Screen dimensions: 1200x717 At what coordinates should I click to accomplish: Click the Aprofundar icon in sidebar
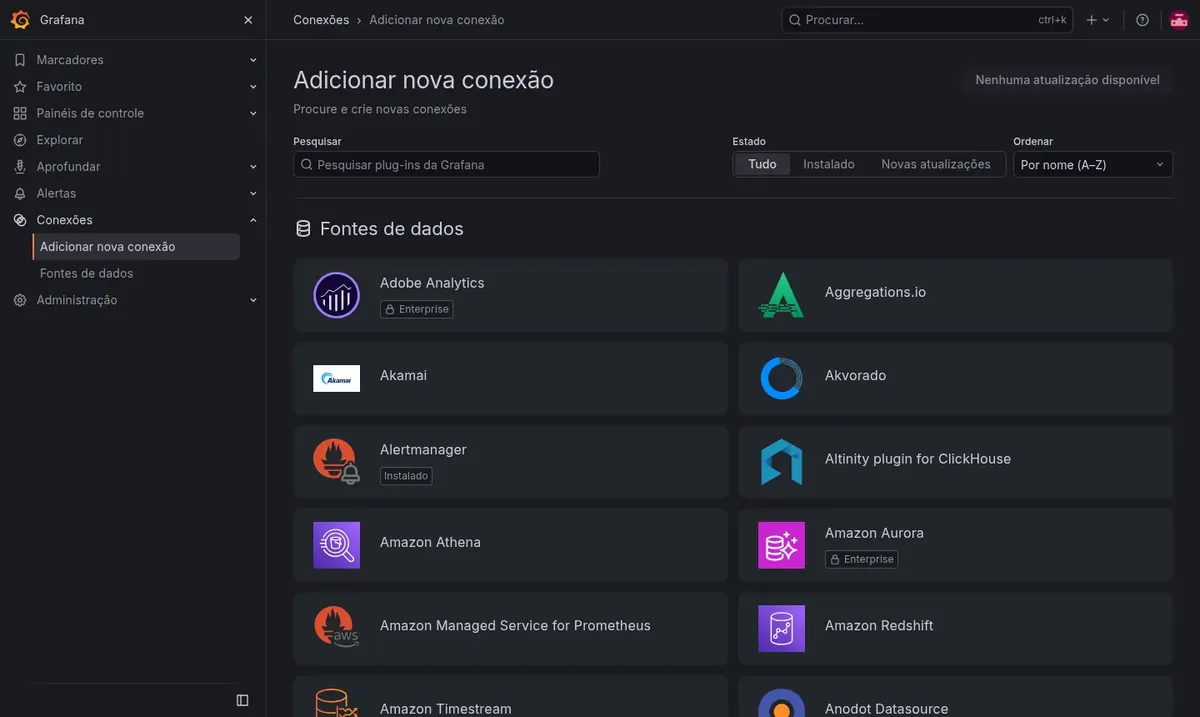pyautogui.click(x=20, y=167)
